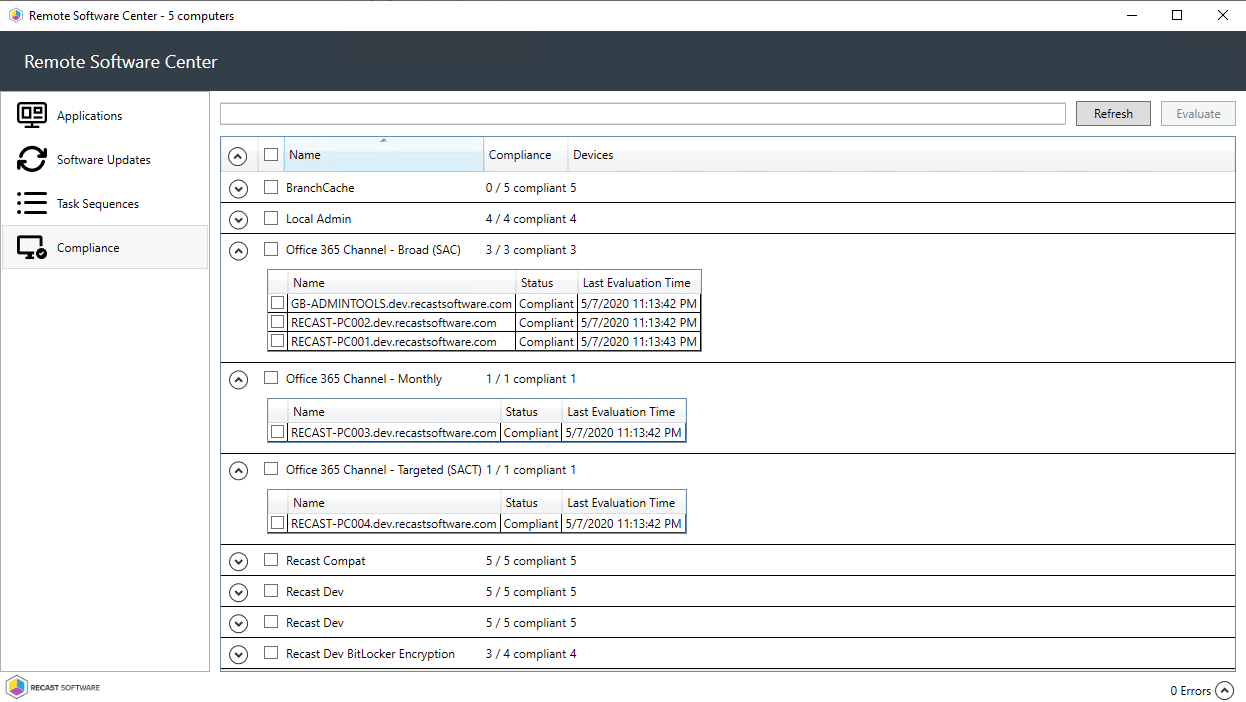Click the Compliance monitor checkmark icon
Image resolution: width=1246 pixels, height=702 pixels.
coord(32,247)
